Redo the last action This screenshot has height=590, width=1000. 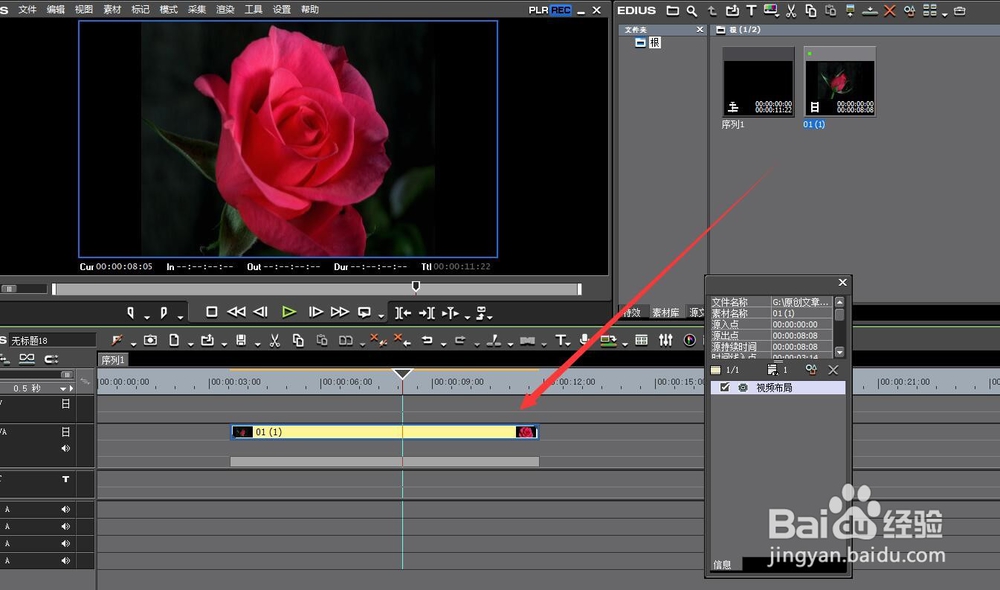click(460, 340)
